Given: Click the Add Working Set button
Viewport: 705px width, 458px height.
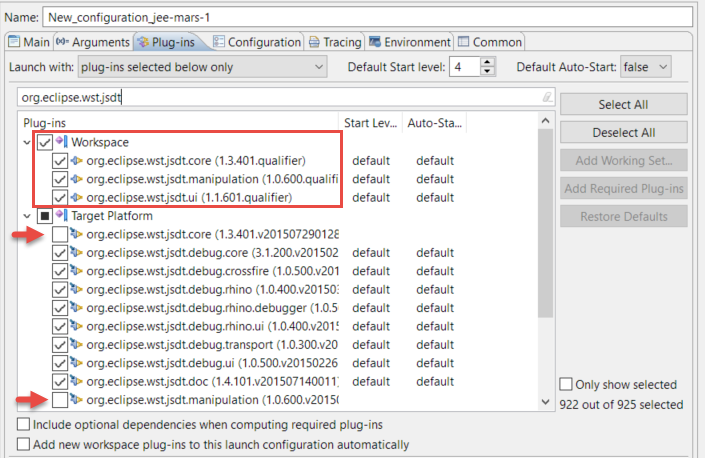Looking at the screenshot, I should 624,160.
